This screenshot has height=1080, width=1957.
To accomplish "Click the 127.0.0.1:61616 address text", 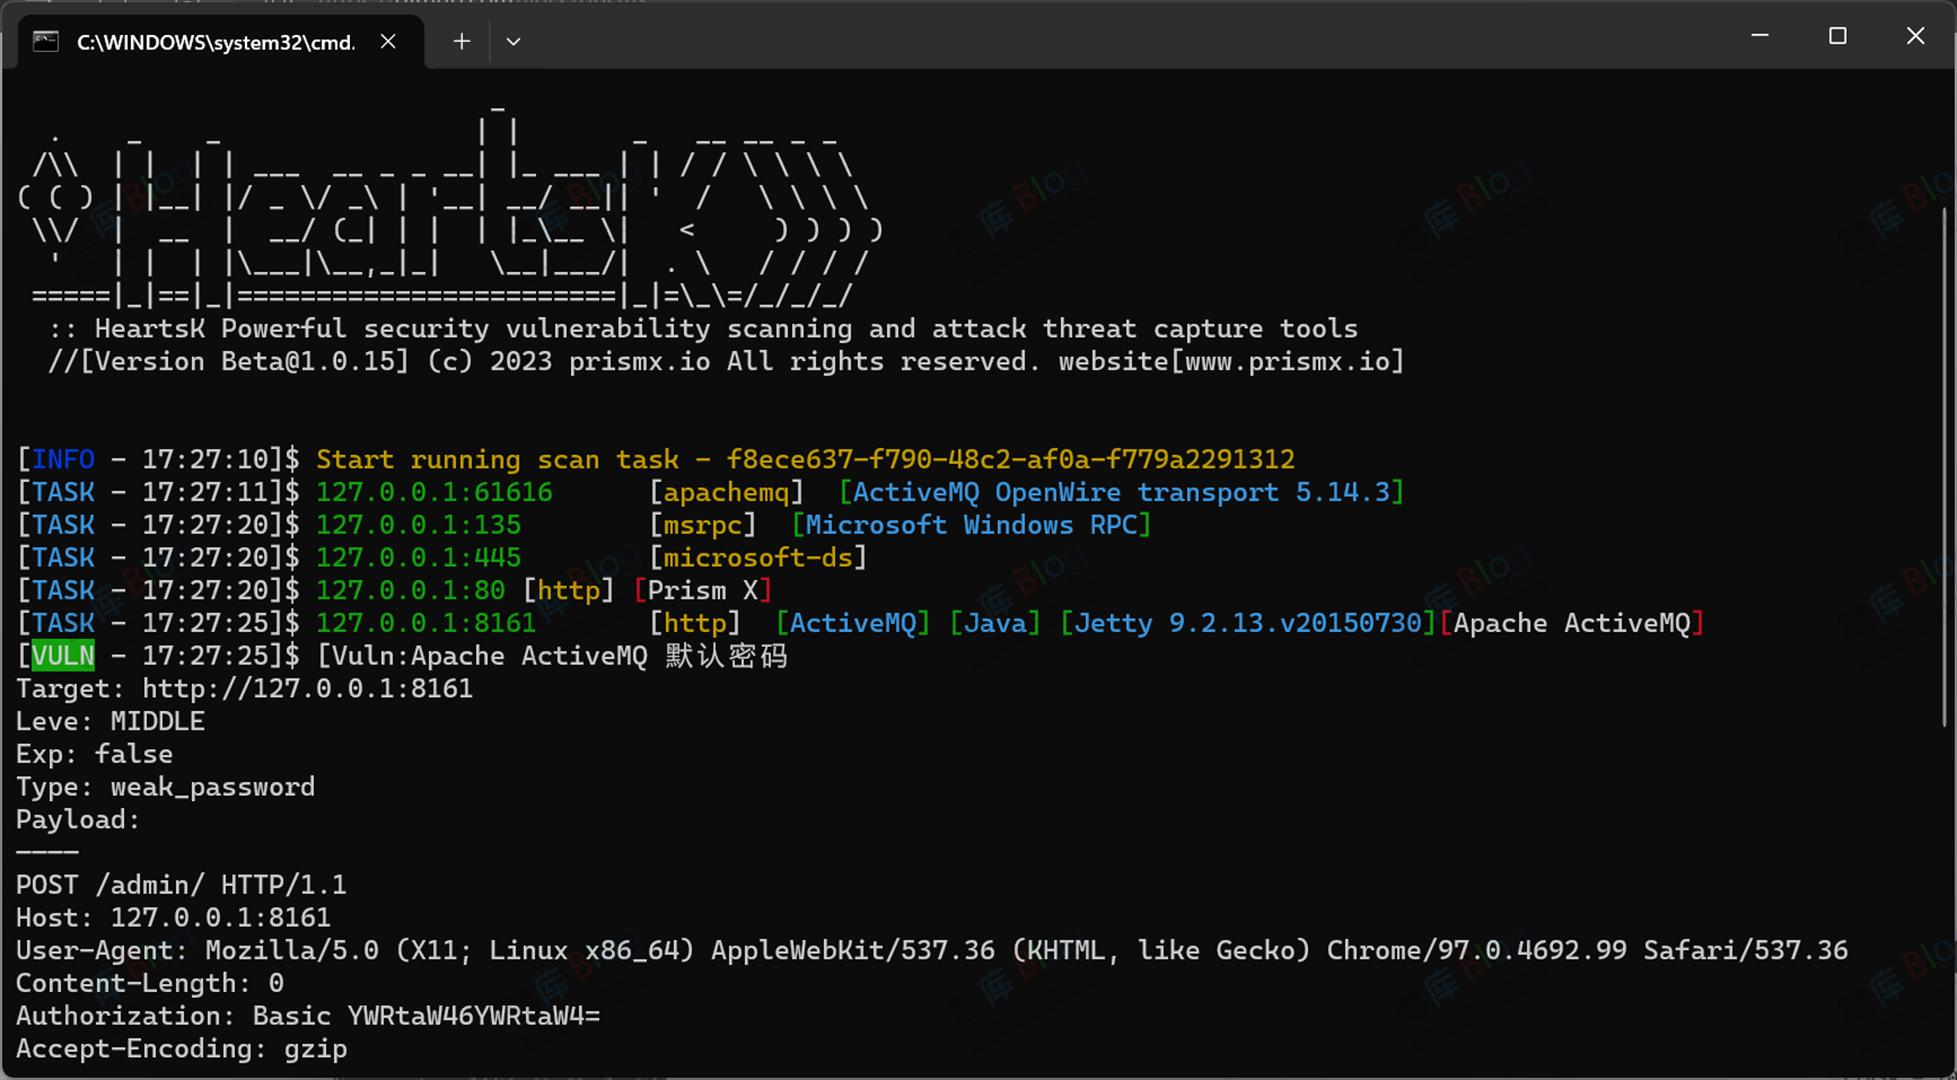I will coord(434,492).
